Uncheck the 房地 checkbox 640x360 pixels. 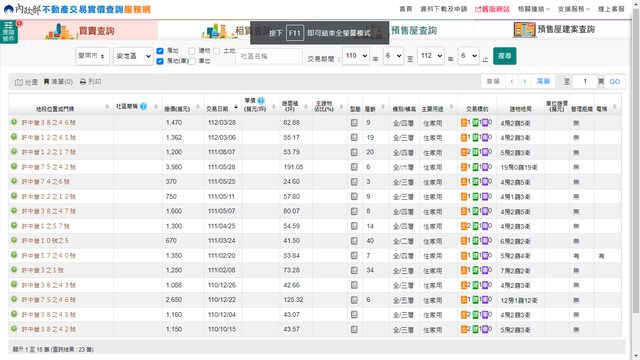pyautogui.click(x=160, y=51)
